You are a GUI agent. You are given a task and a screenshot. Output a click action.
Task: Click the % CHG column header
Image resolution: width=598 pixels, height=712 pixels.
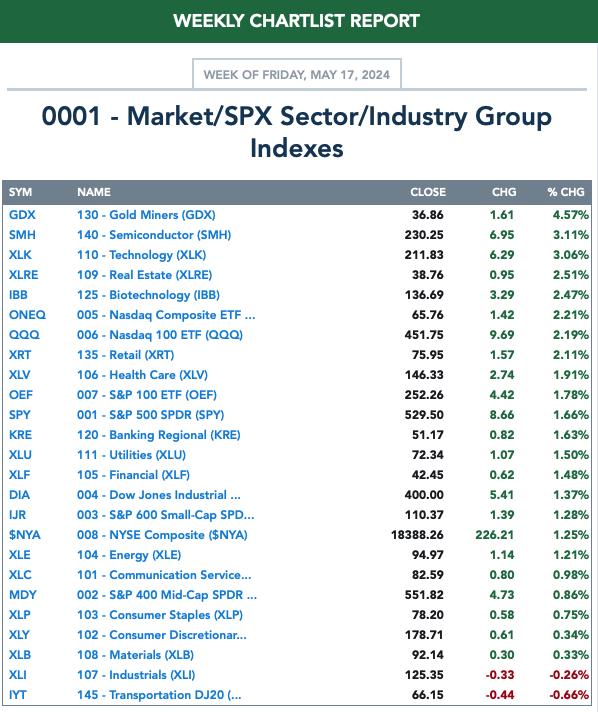coord(566,192)
